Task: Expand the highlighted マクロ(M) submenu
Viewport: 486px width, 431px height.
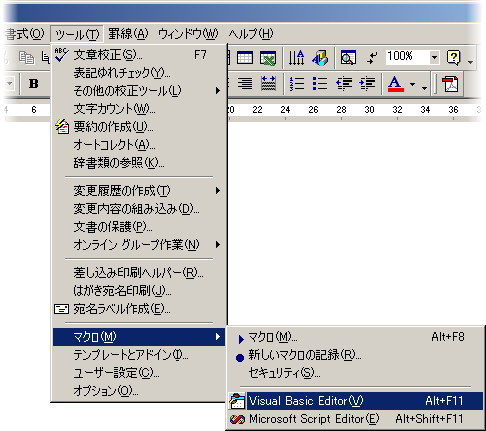Action: click(x=139, y=337)
